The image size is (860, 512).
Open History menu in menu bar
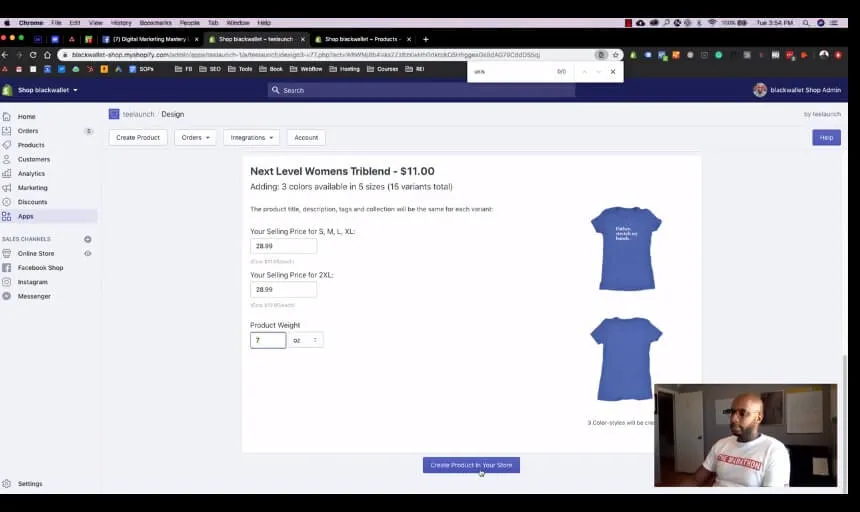pos(121,23)
